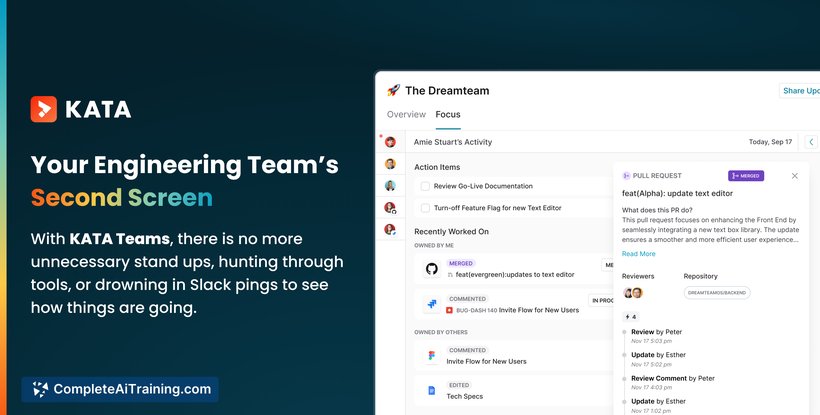Screen dimensions: 820x415
Task: Click Today, Sep 17 date label
Action: point(770,142)
